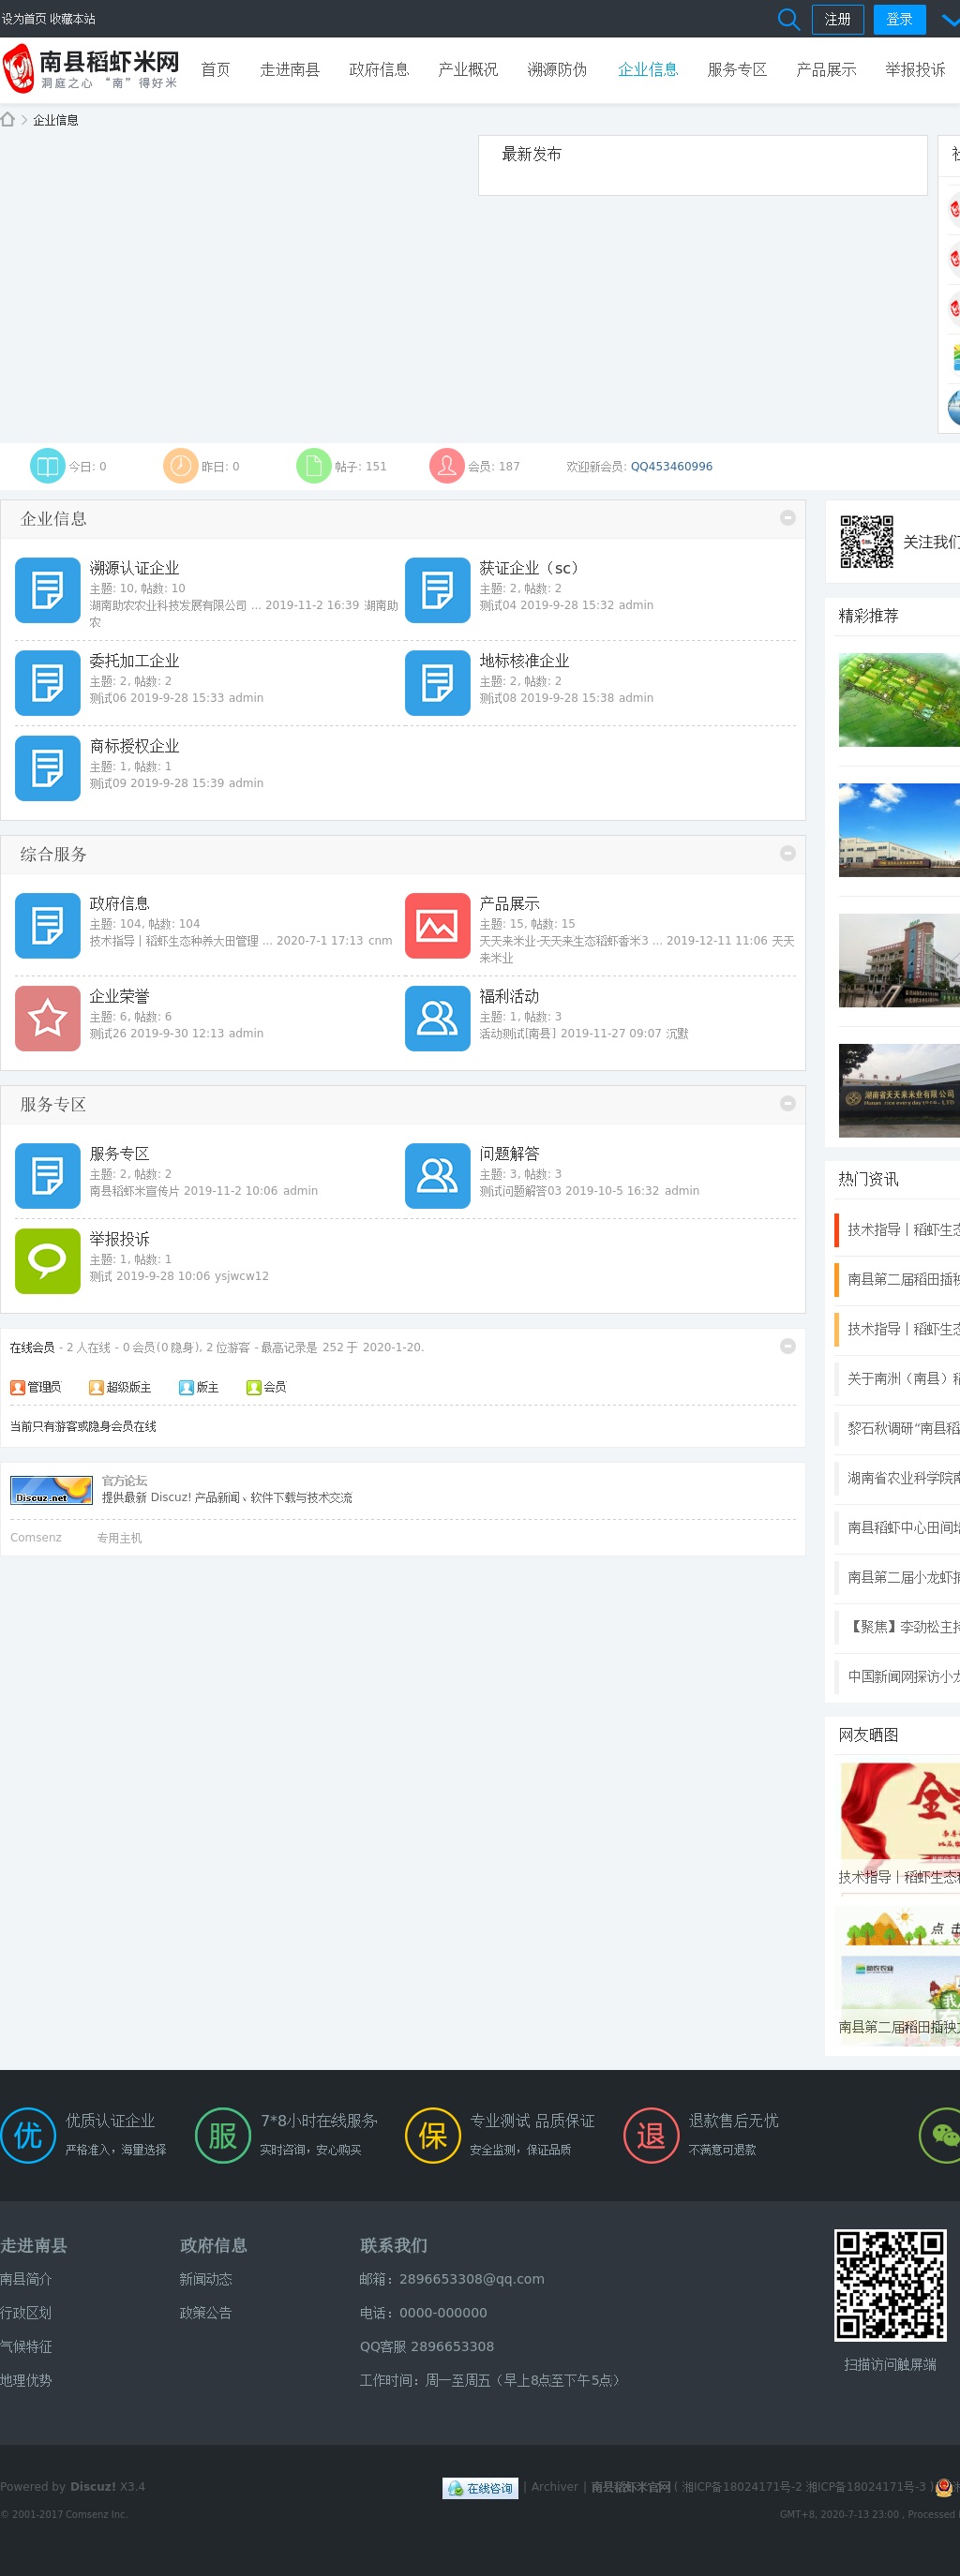This screenshot has height=2576, width=960.
Task: Click the 福利活动 people icon
Action: (437, 1018)
